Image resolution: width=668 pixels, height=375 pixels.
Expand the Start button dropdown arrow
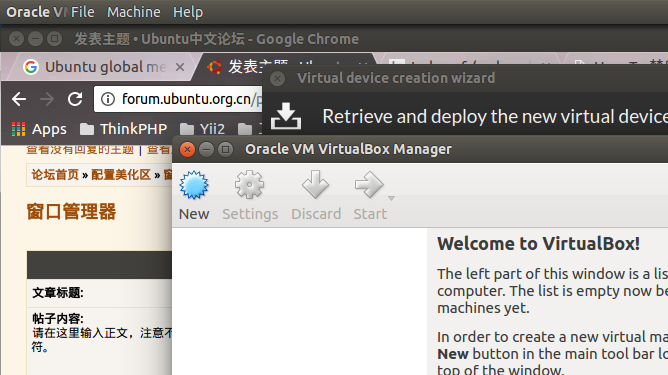click(391, 198)
